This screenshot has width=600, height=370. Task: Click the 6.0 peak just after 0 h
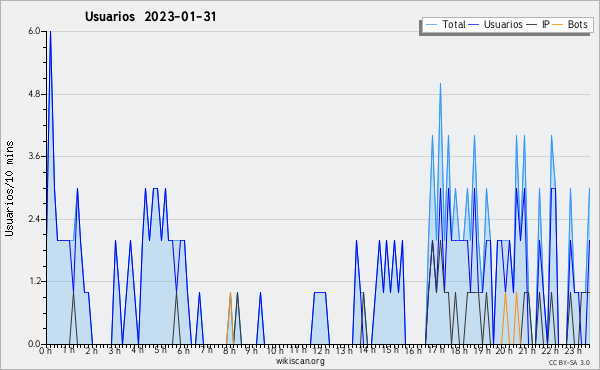pyautogui.click(x=50, y=32)
